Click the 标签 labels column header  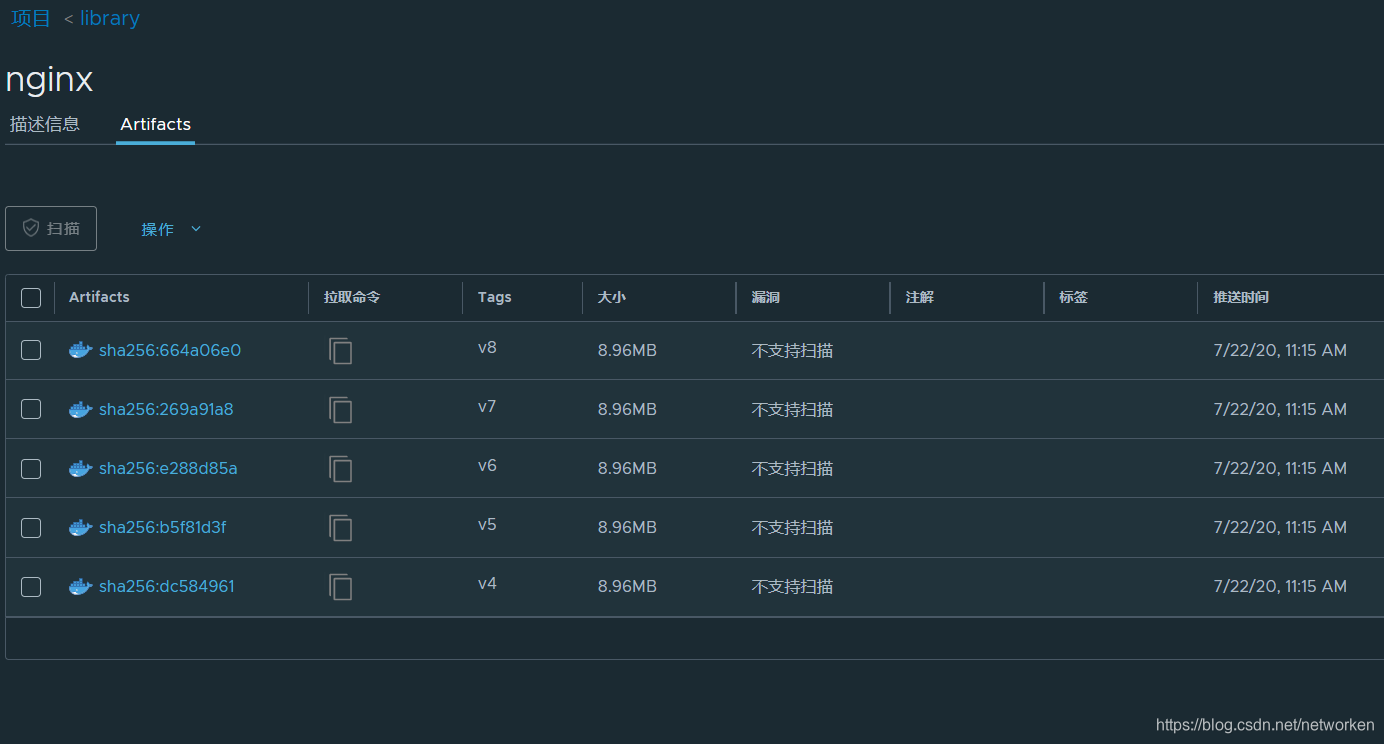click(x=1074, y=297)
